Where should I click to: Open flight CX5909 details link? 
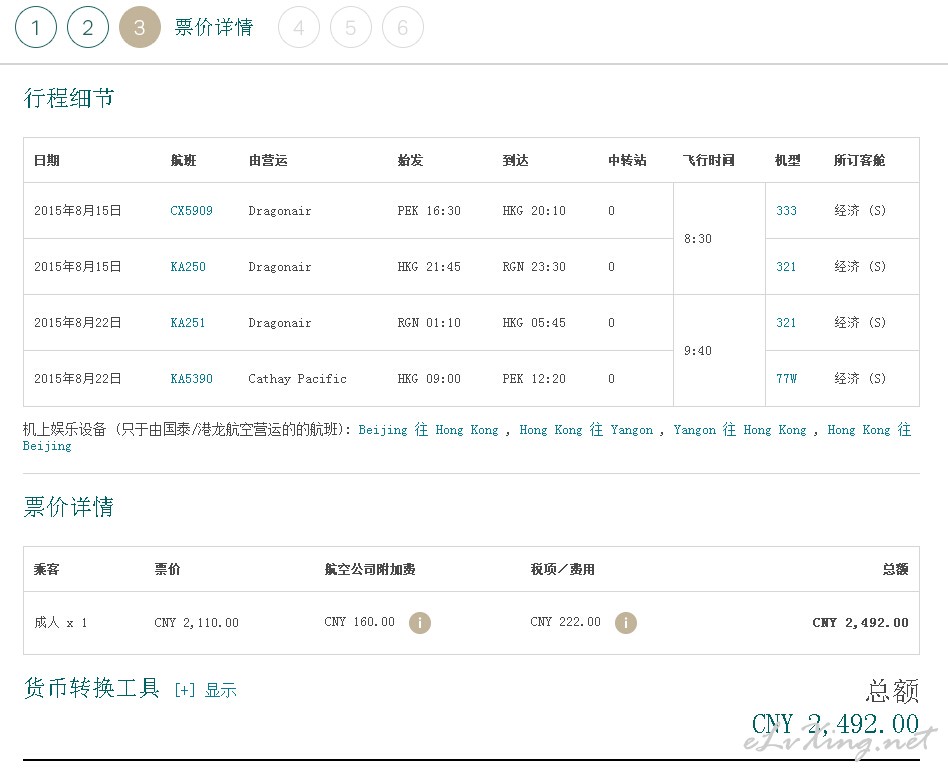pos(191,210)
